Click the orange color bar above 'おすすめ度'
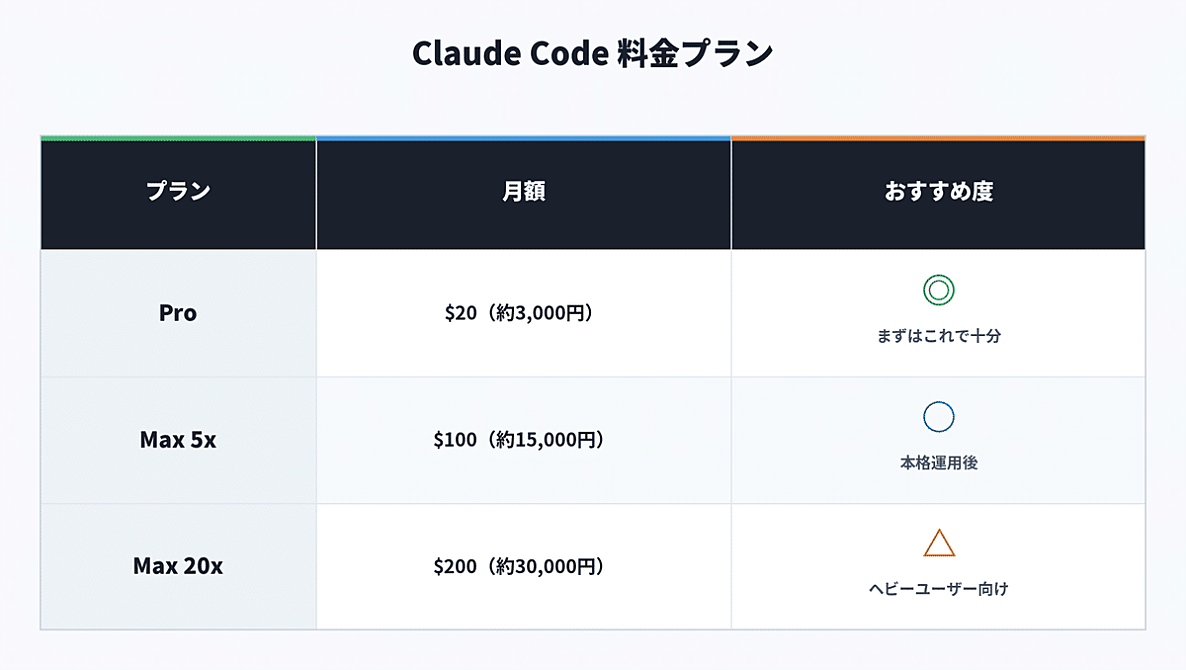The width and height of the screenshot is (1186, 670). (x=938, y=138)
